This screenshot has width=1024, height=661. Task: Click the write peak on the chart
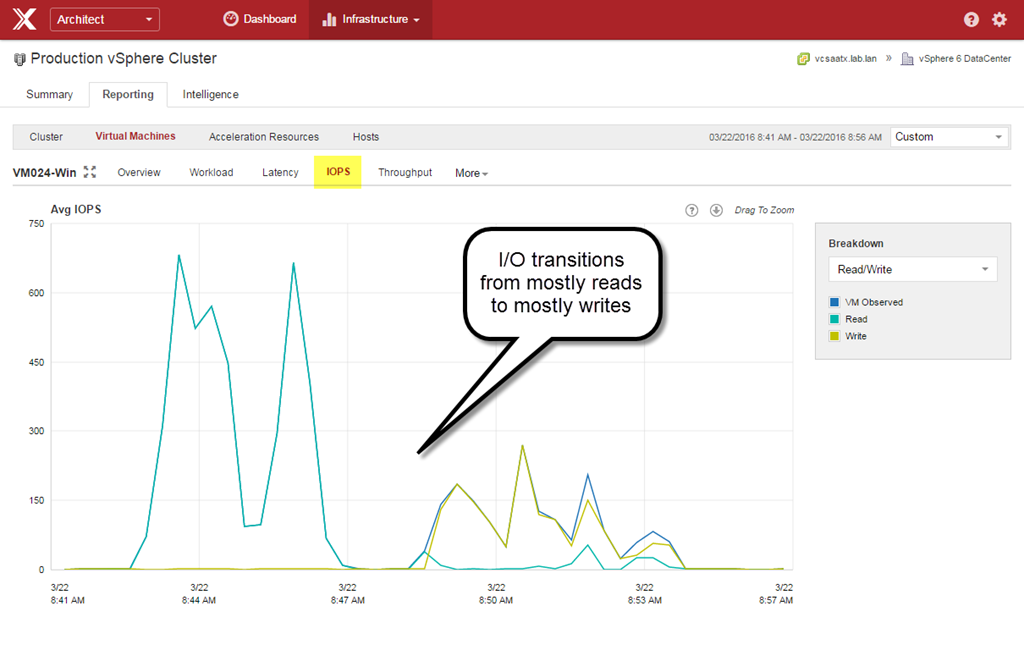[x=522, y=446]
